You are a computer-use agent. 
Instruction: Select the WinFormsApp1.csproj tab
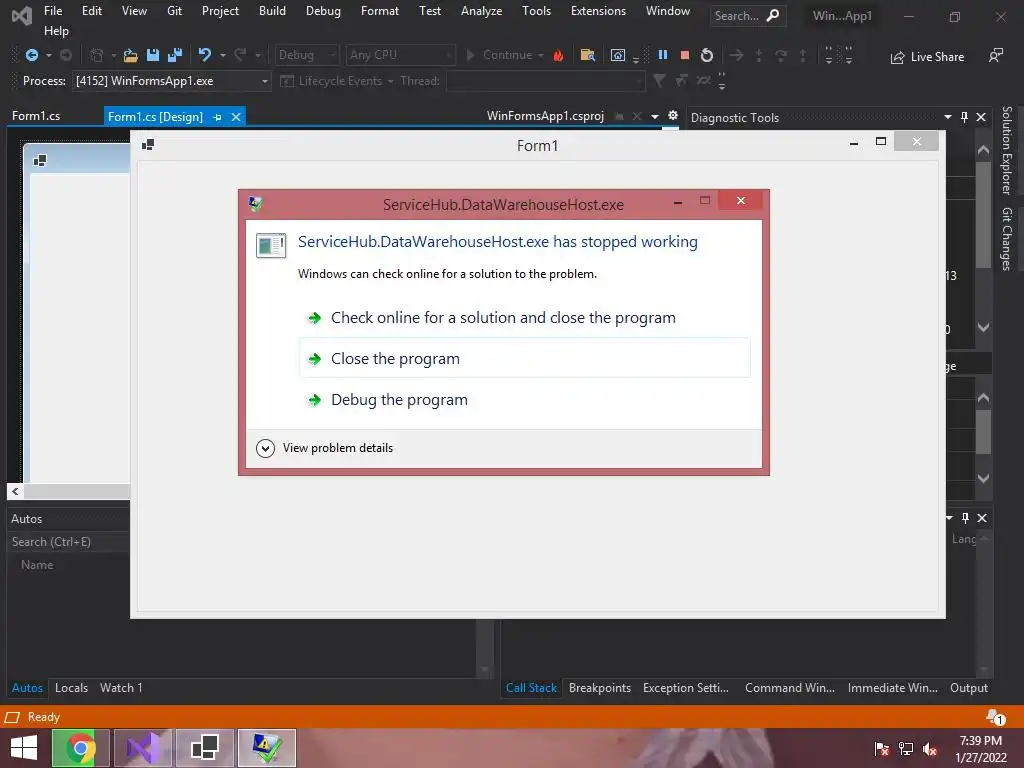coord(545,116)
